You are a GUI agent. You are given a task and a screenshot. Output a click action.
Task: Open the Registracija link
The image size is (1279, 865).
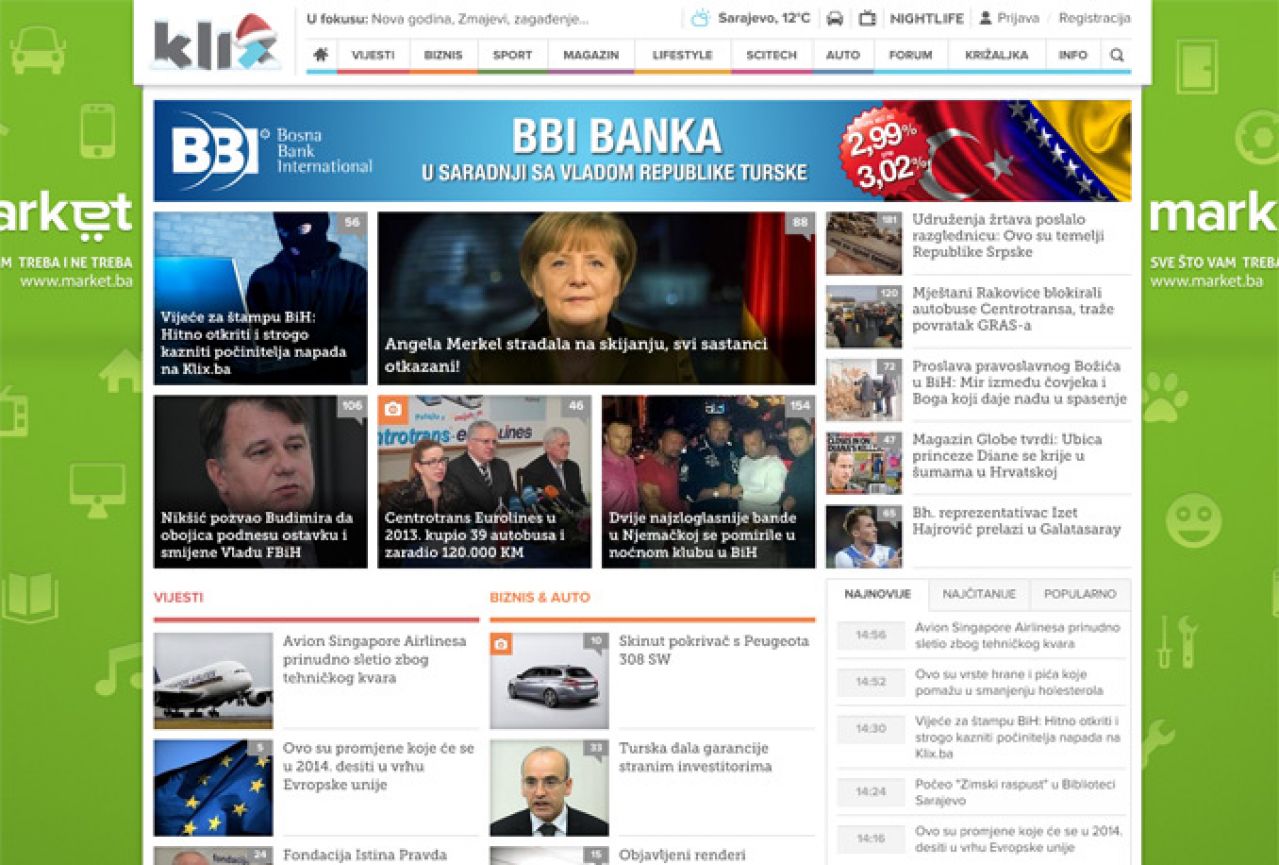tap(1094, 18)
